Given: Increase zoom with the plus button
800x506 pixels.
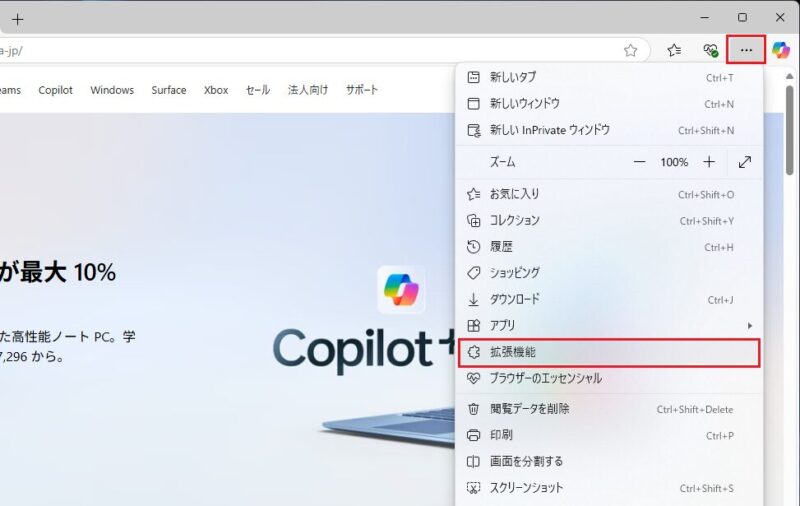Looking at the screenshot, I should tap(709, 162).
